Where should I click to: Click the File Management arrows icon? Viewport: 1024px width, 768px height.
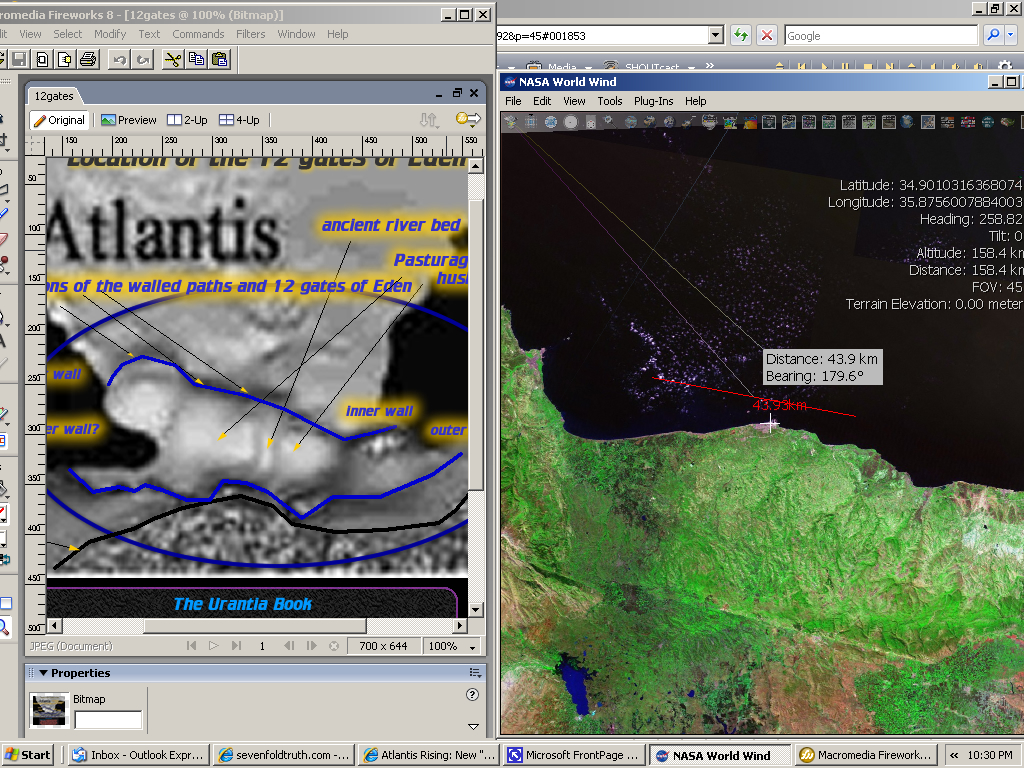[x=428, y=120]
